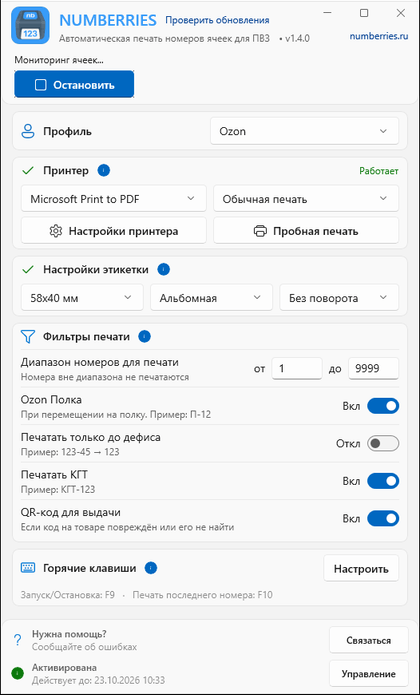Click the funnel filter icon
The height and width of the screenshot is (695, 420).
[28, 337]
